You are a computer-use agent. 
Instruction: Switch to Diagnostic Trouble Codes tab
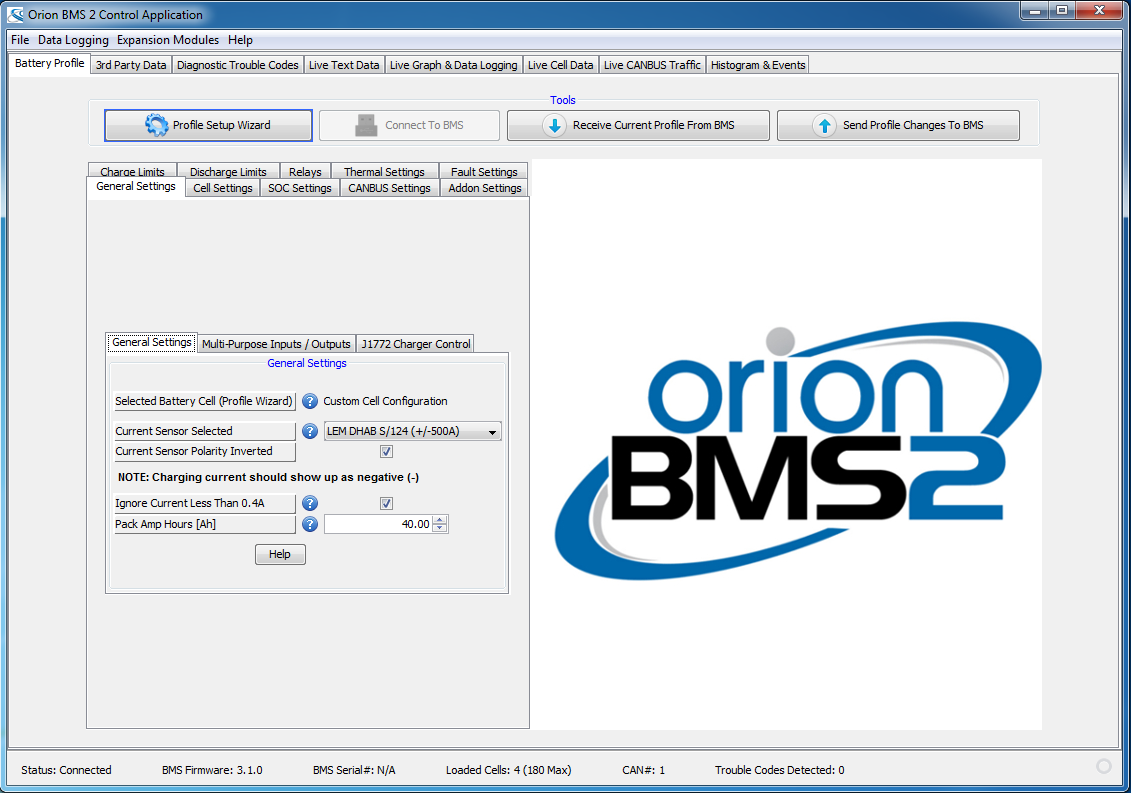pos(237,65)
